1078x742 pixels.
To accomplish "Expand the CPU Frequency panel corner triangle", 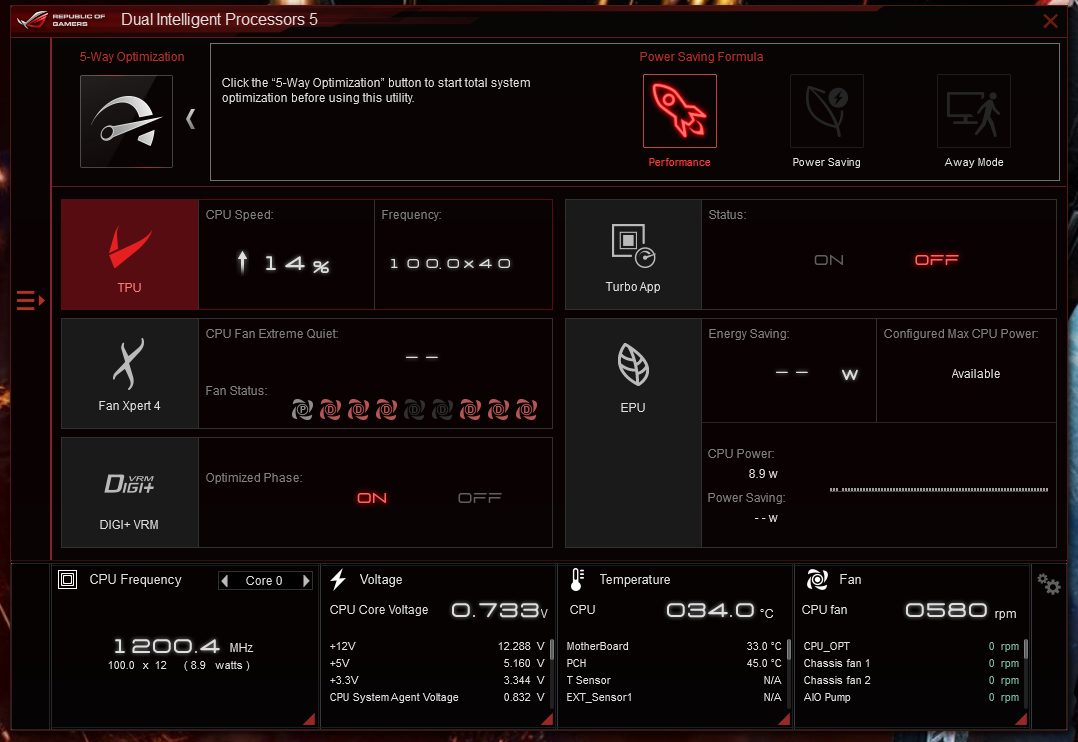I will pos(309,719).
